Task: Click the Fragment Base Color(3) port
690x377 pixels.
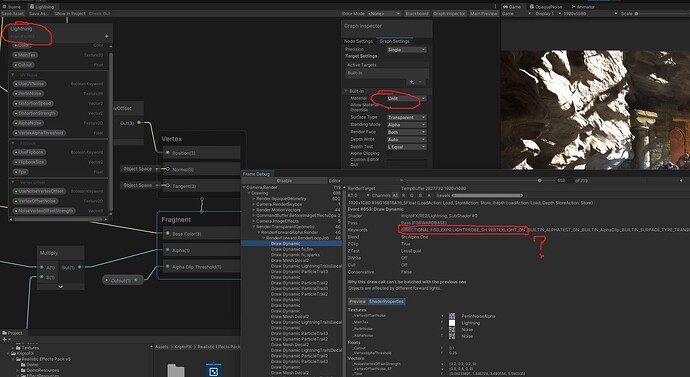Action: 167,233
